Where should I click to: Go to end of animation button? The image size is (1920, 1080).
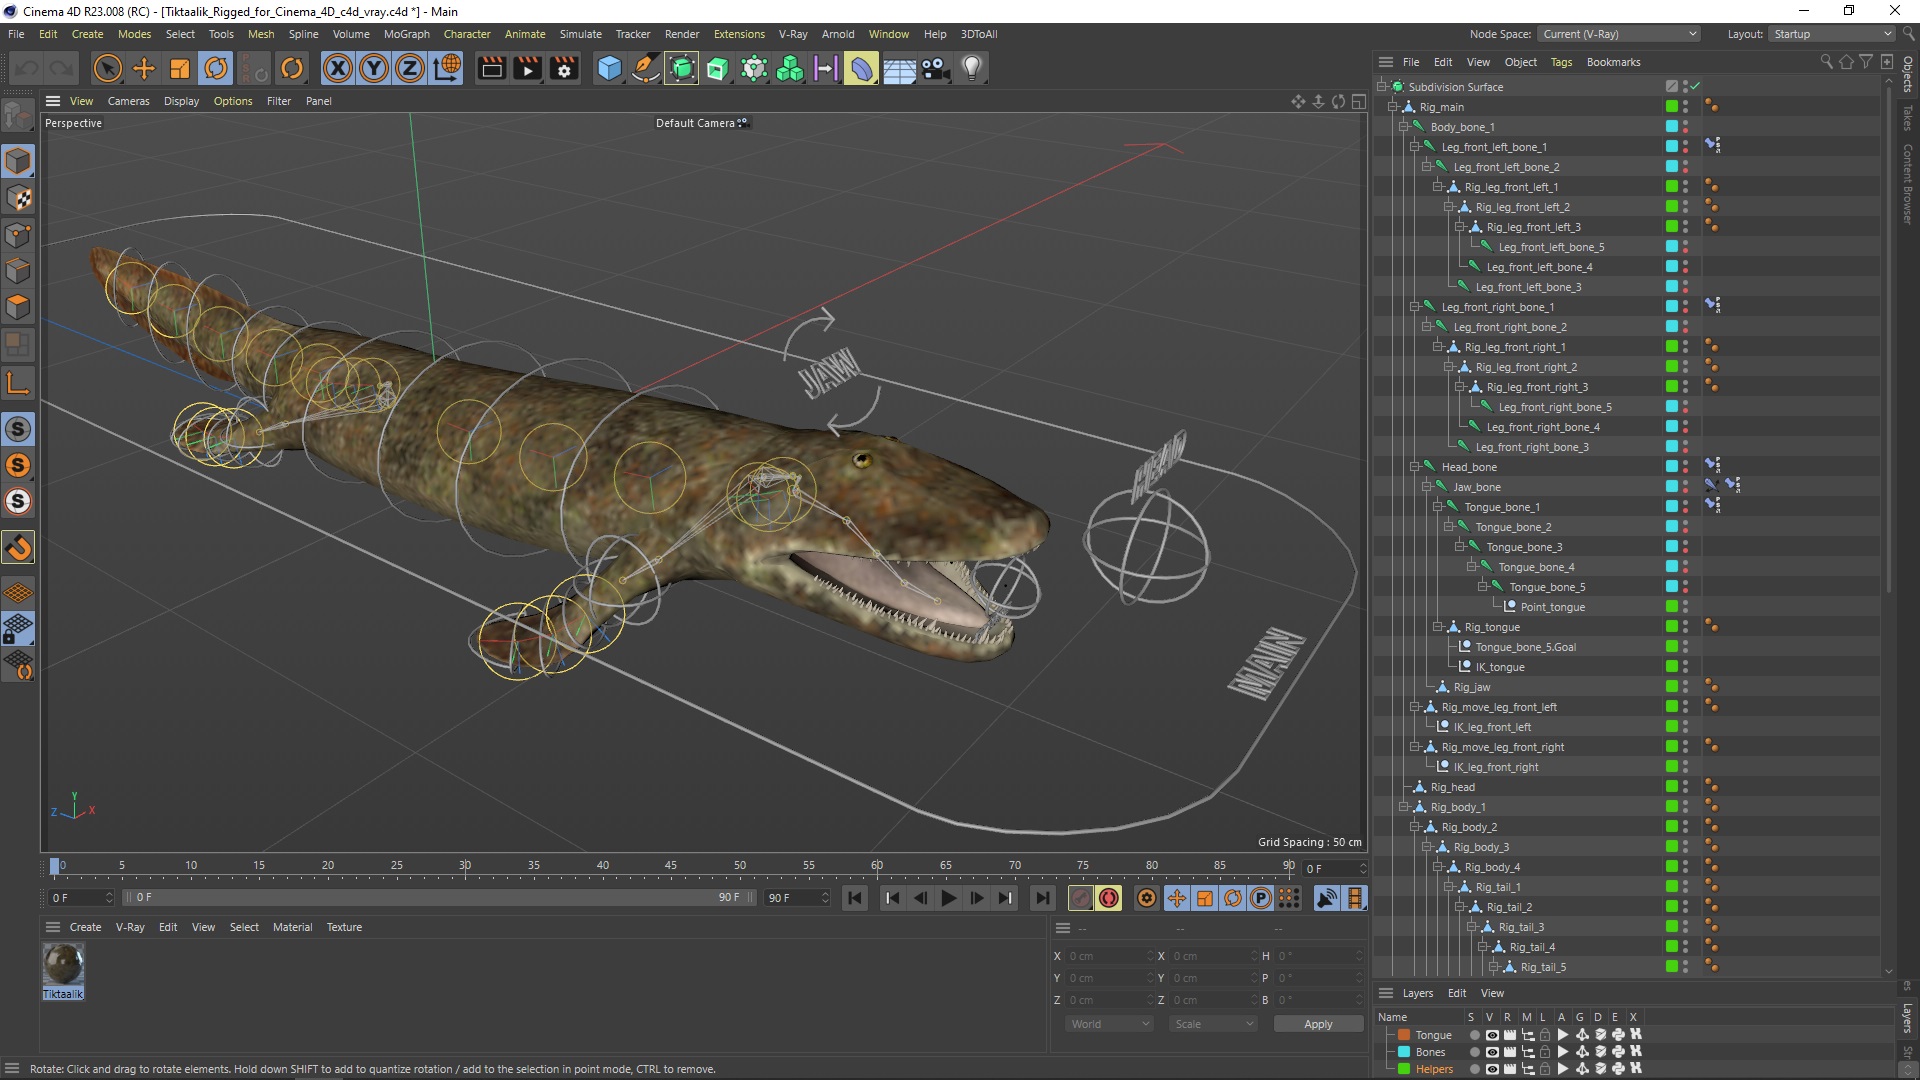click(1042, 898)
